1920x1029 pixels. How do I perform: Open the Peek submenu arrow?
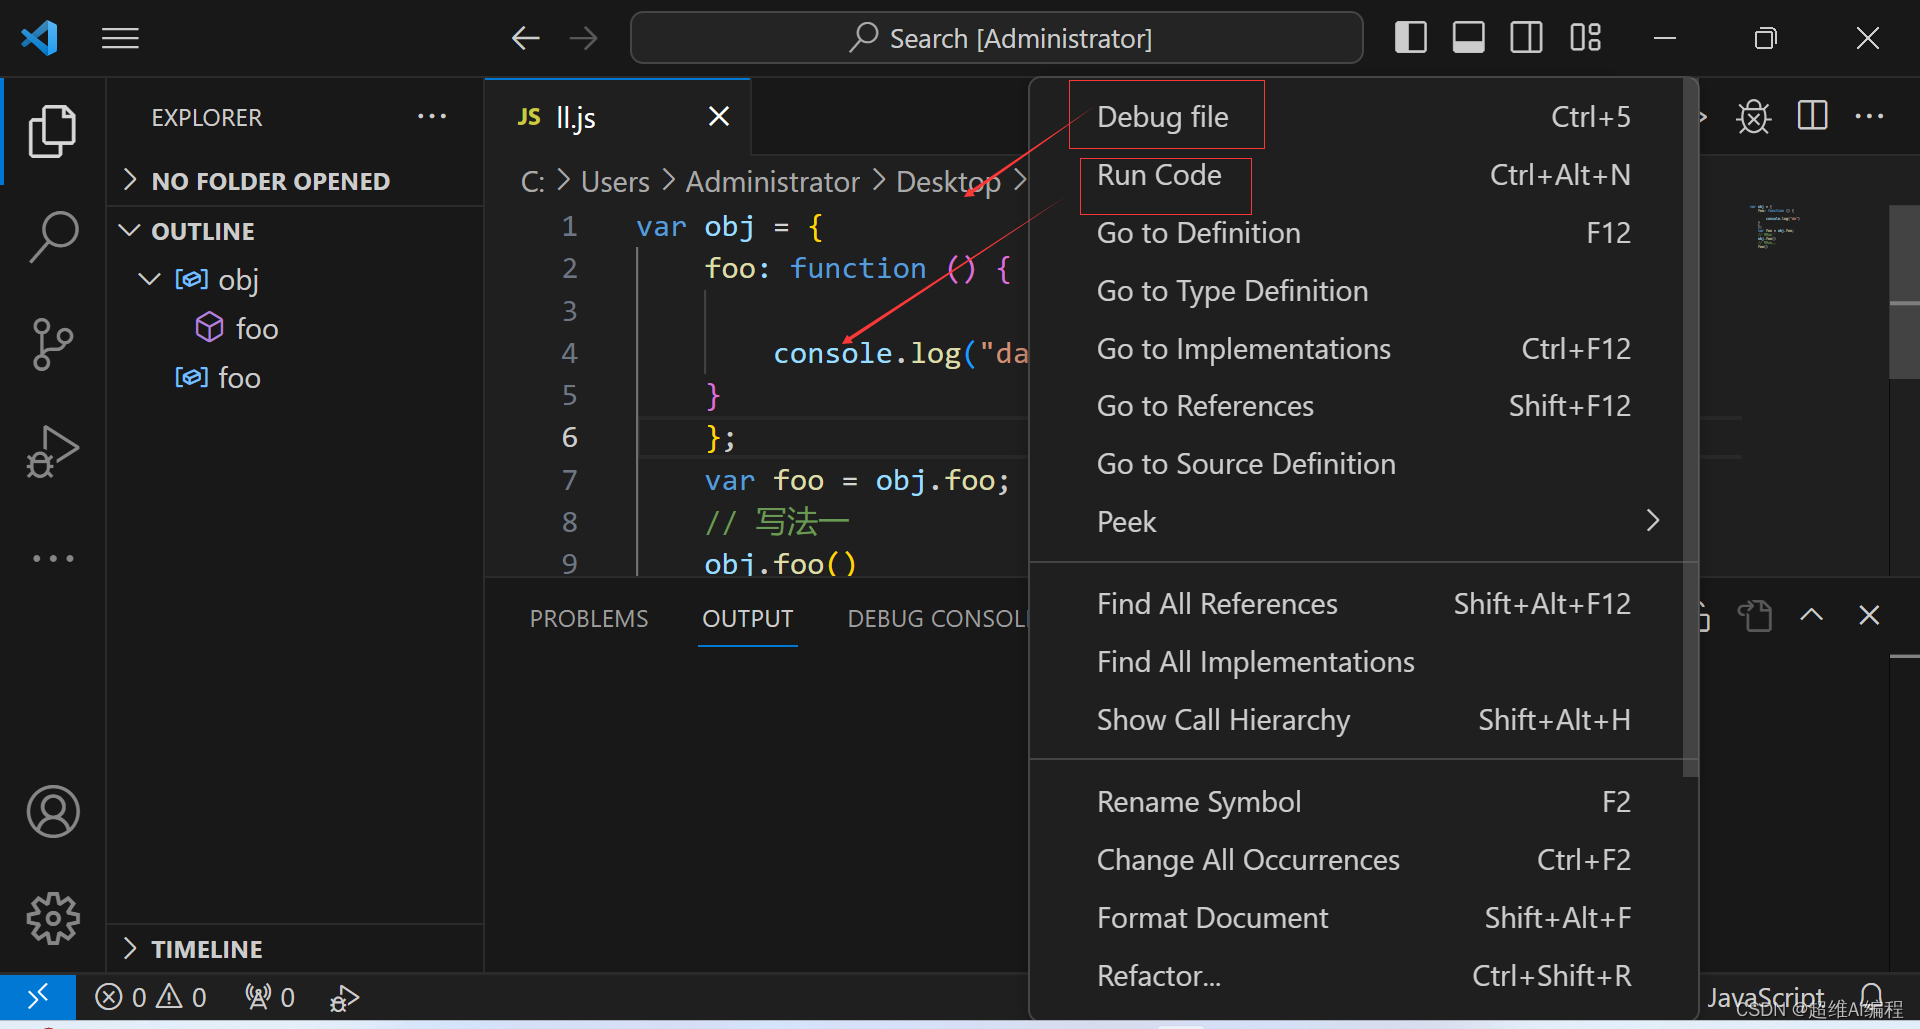click(1652, 521)
